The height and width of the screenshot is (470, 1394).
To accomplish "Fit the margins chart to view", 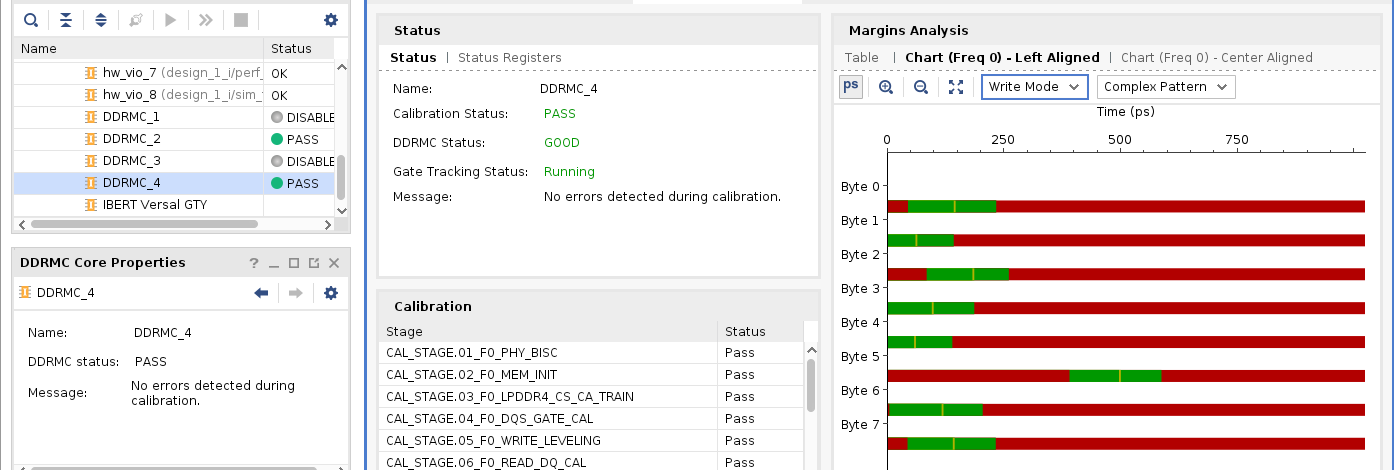I will click(956, 87).
